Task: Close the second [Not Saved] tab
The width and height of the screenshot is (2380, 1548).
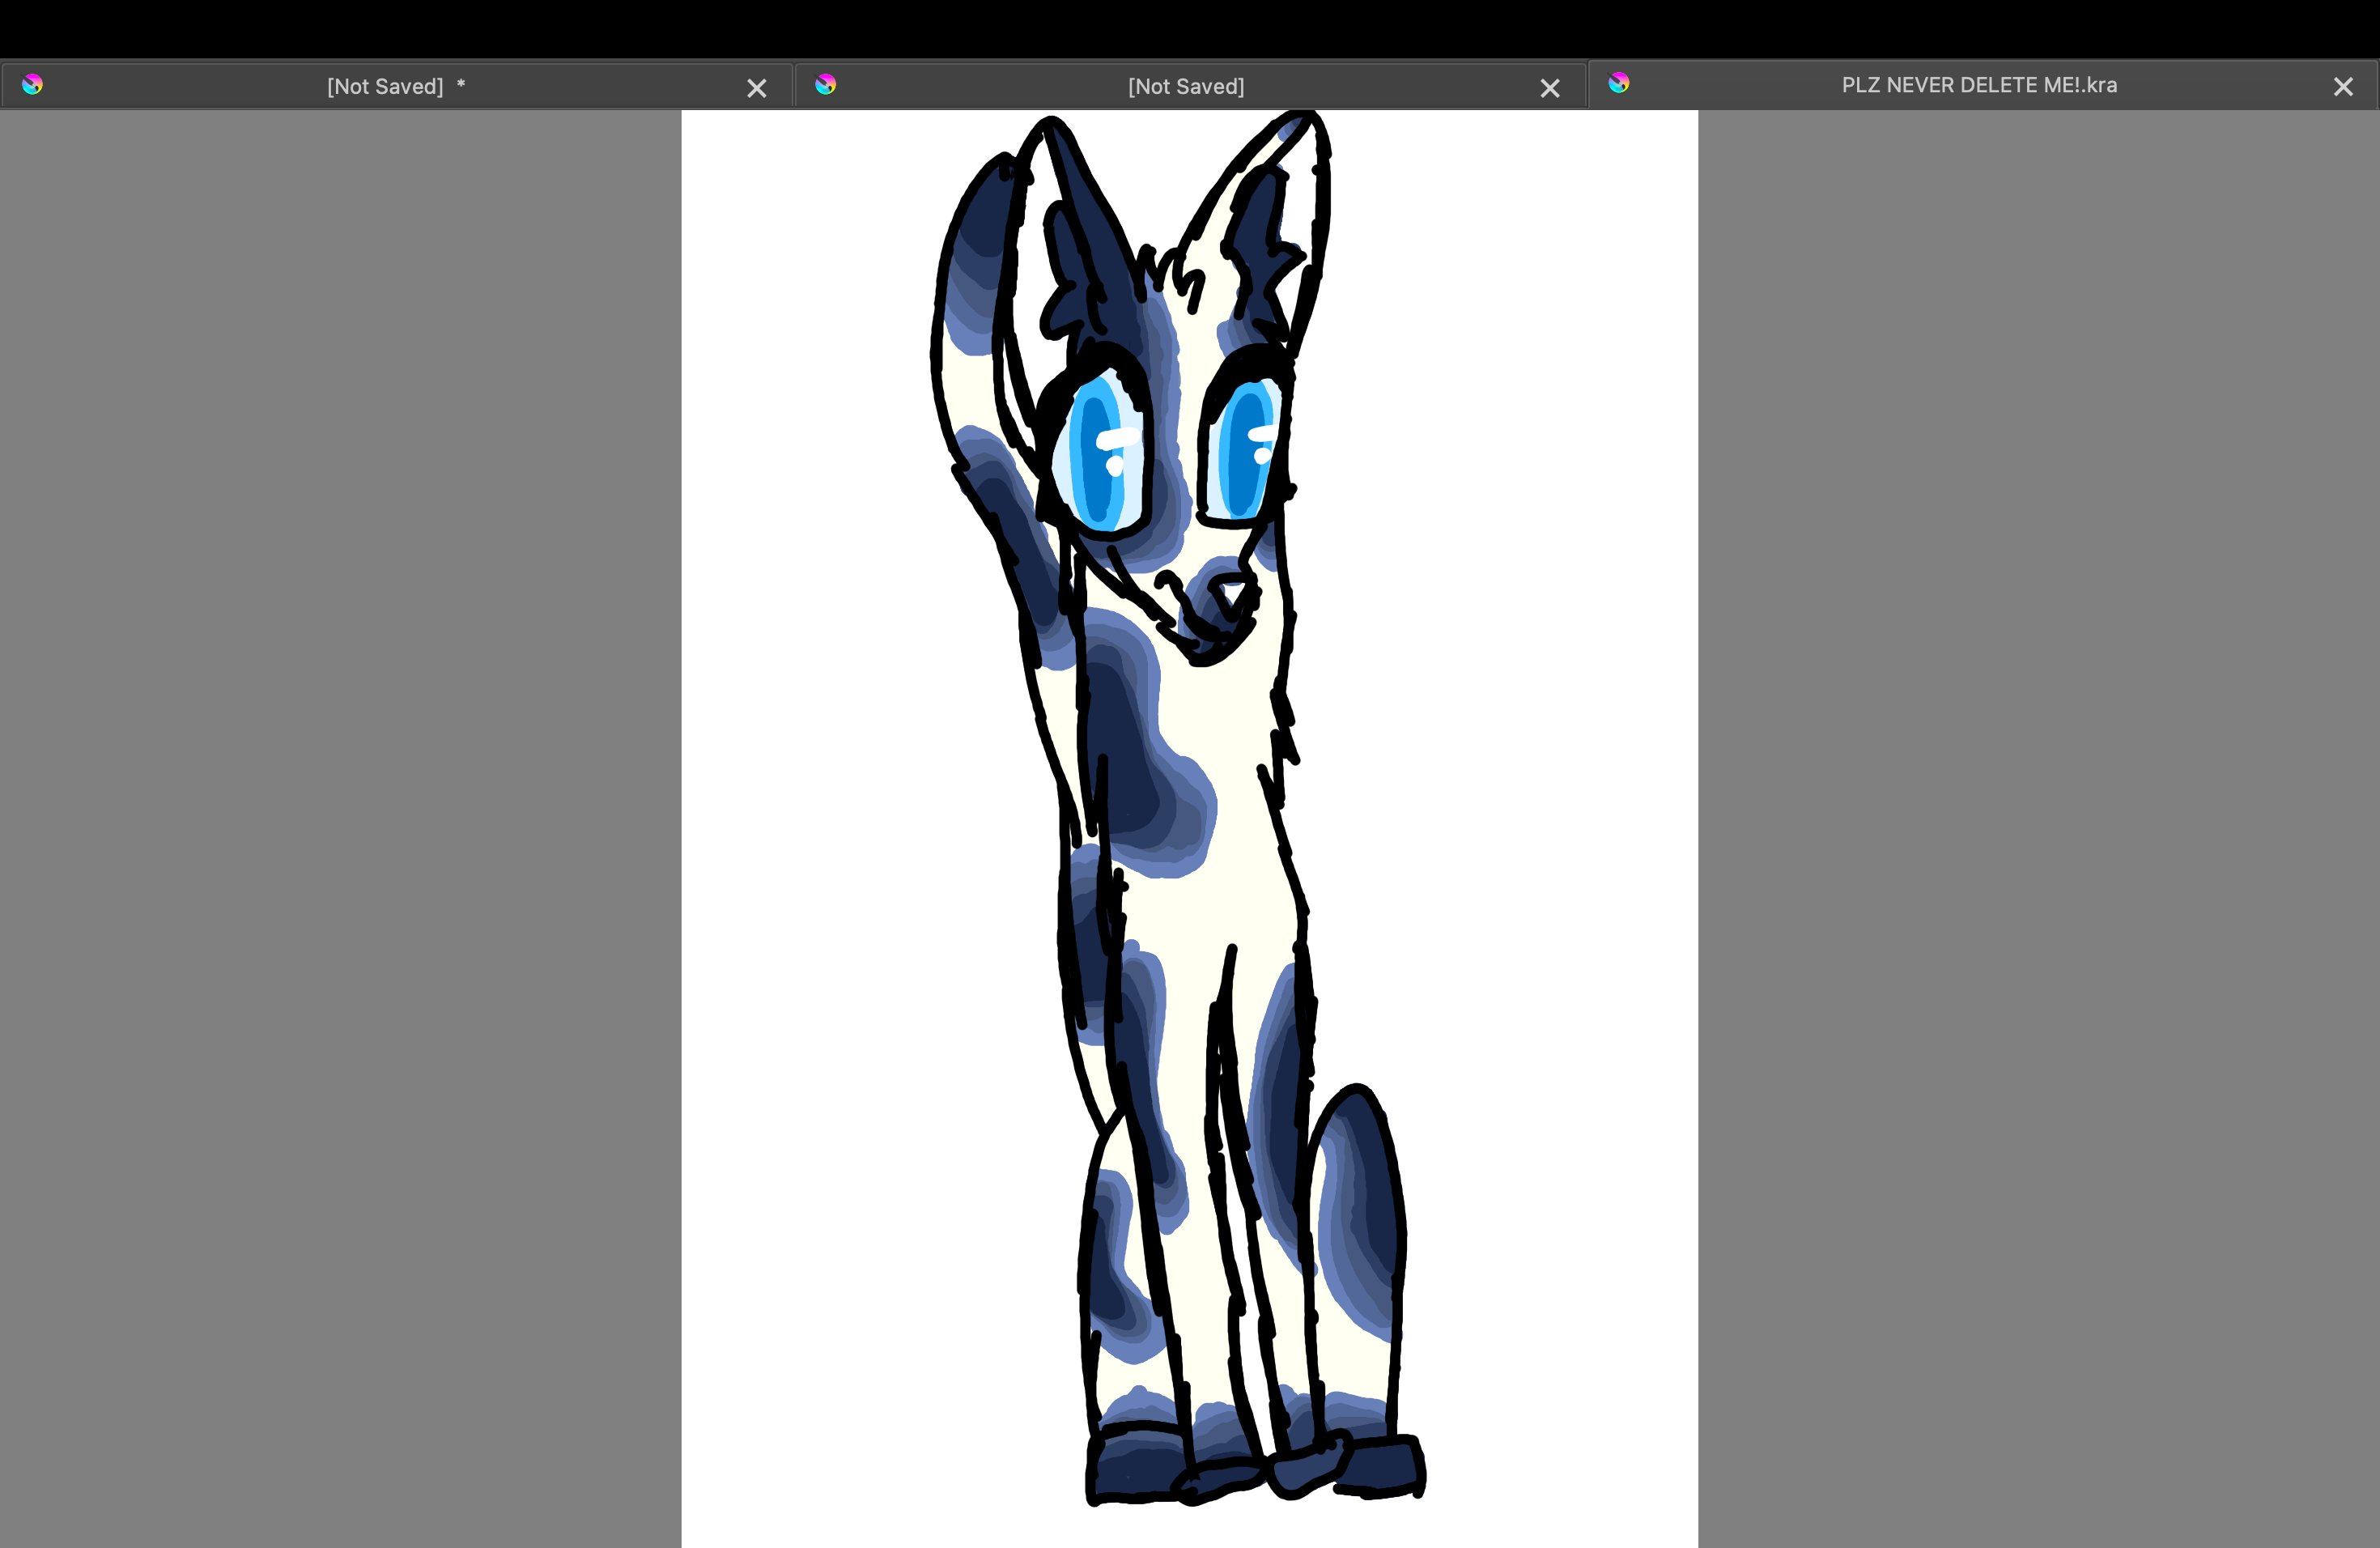Action: (1550, 88)
